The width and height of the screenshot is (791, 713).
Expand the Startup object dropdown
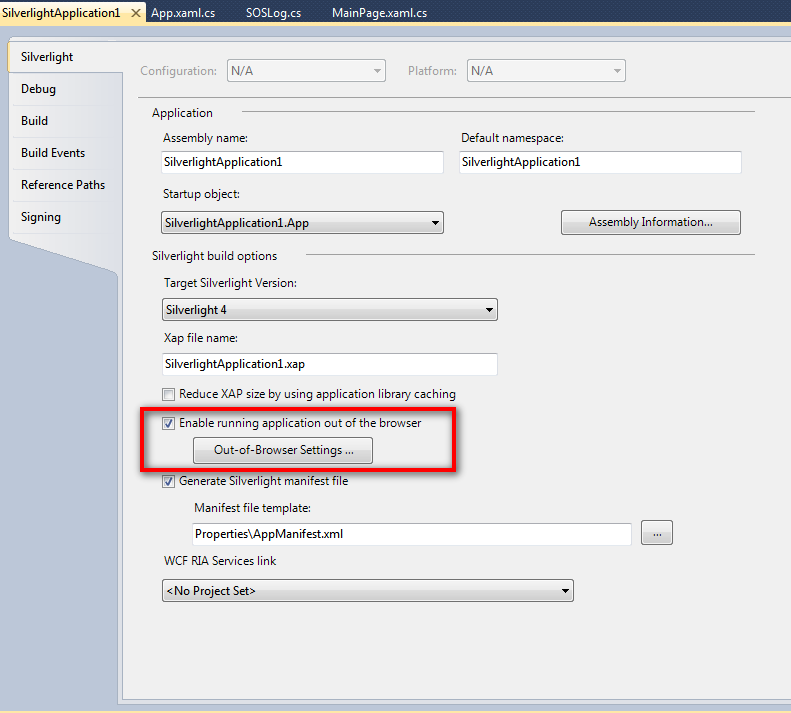pyautogui.click(x=302, y=223)
